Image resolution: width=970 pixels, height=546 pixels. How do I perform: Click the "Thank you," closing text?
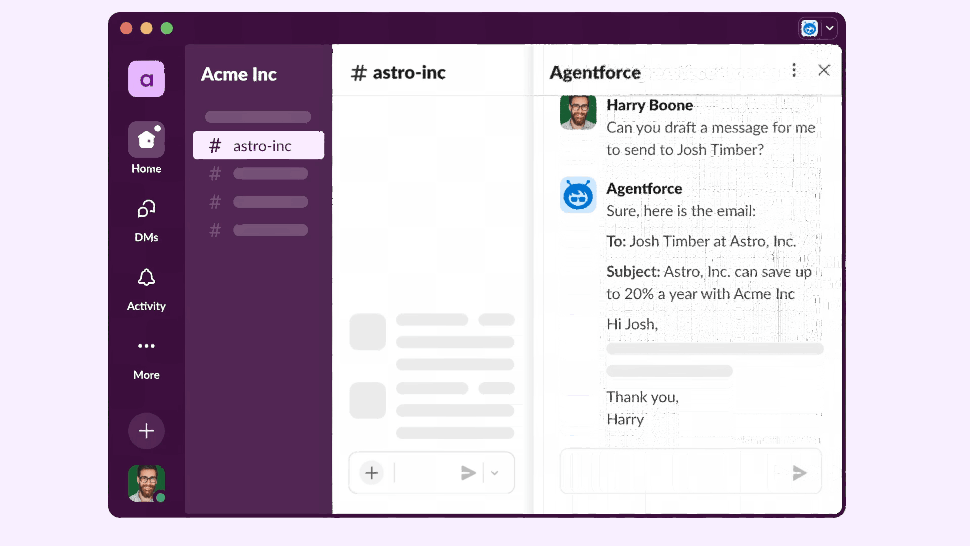coord(642,397)
